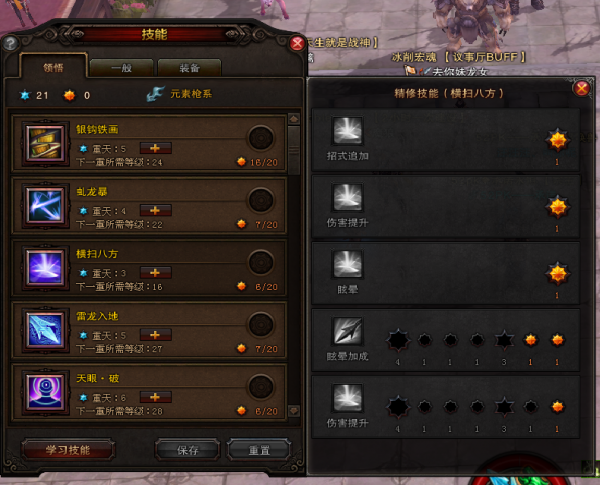Click the 重置 reset button

coord(259,450)
